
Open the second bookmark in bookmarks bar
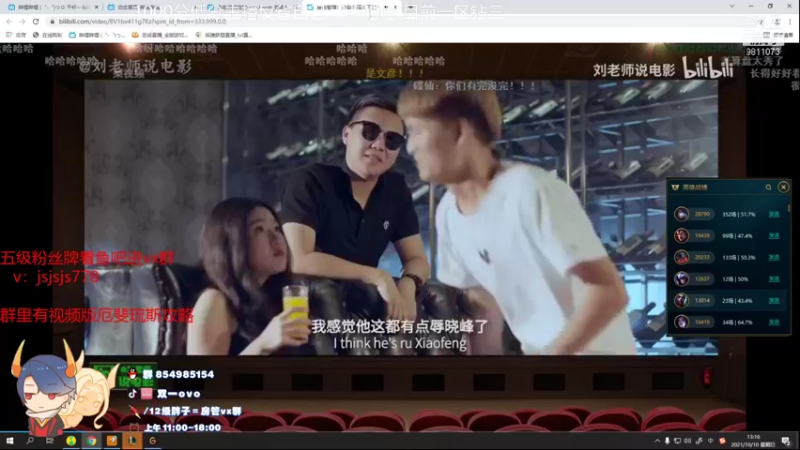click(47, 35)
